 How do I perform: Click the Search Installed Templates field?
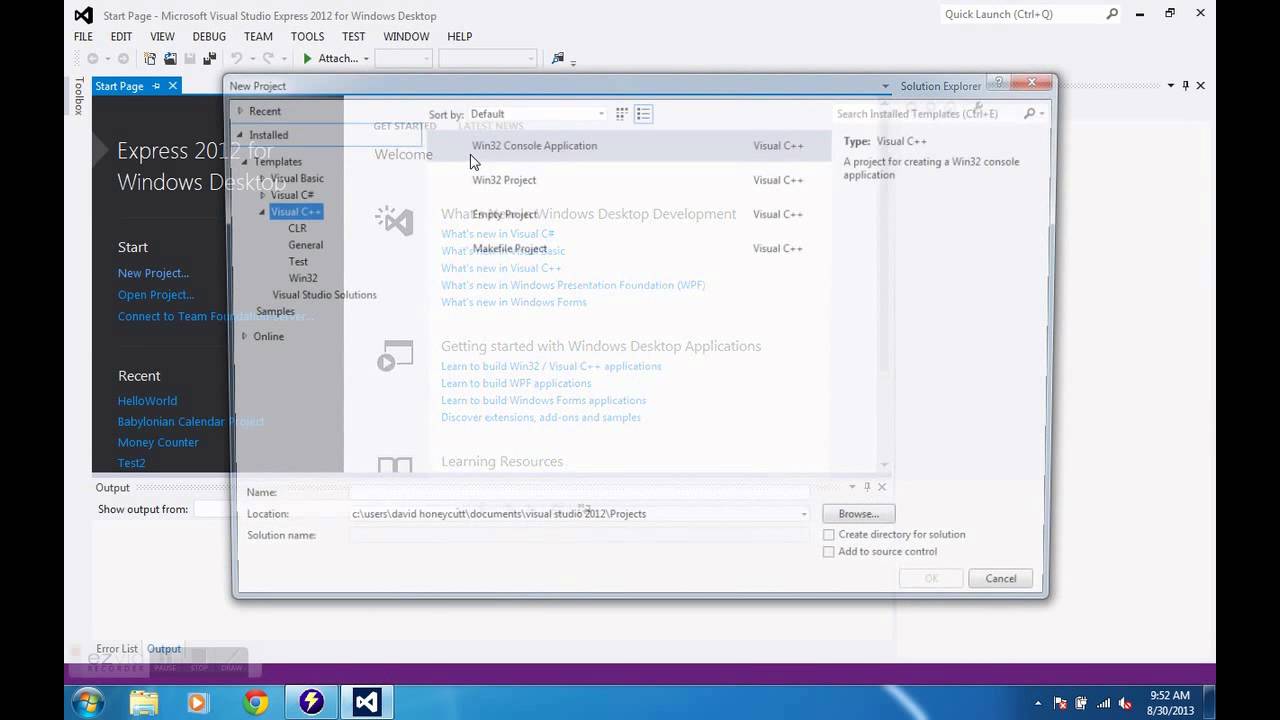pos(927,114)
